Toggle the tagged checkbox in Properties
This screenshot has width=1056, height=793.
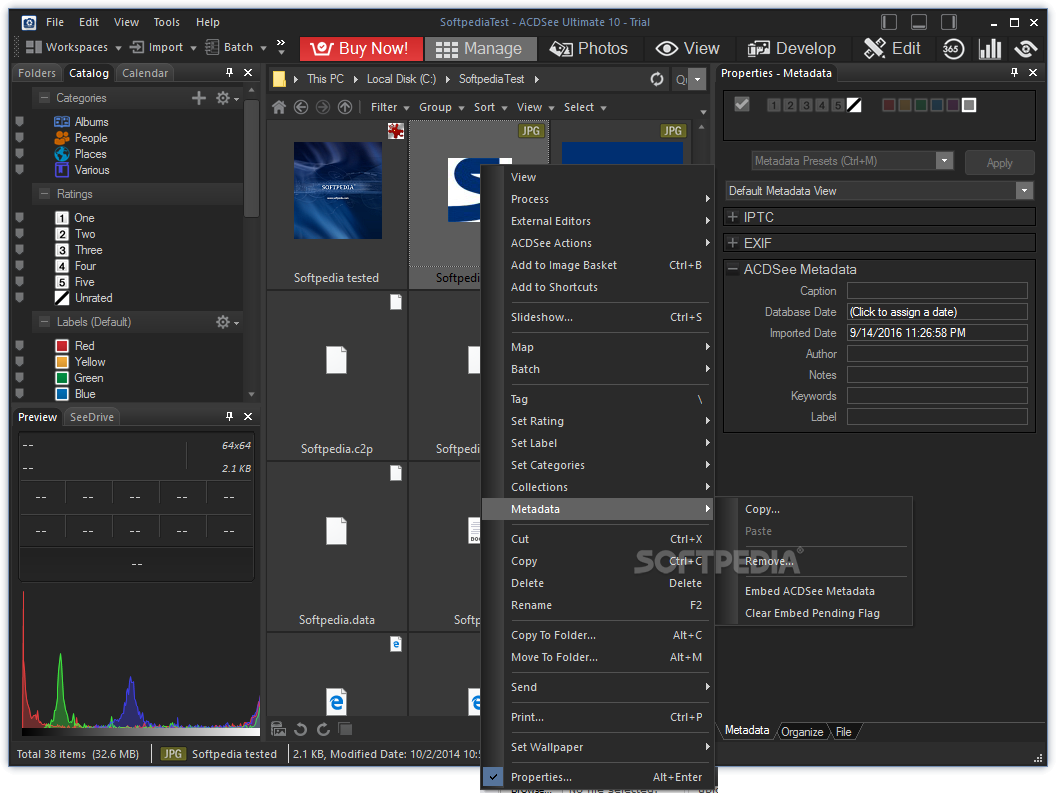742,104
